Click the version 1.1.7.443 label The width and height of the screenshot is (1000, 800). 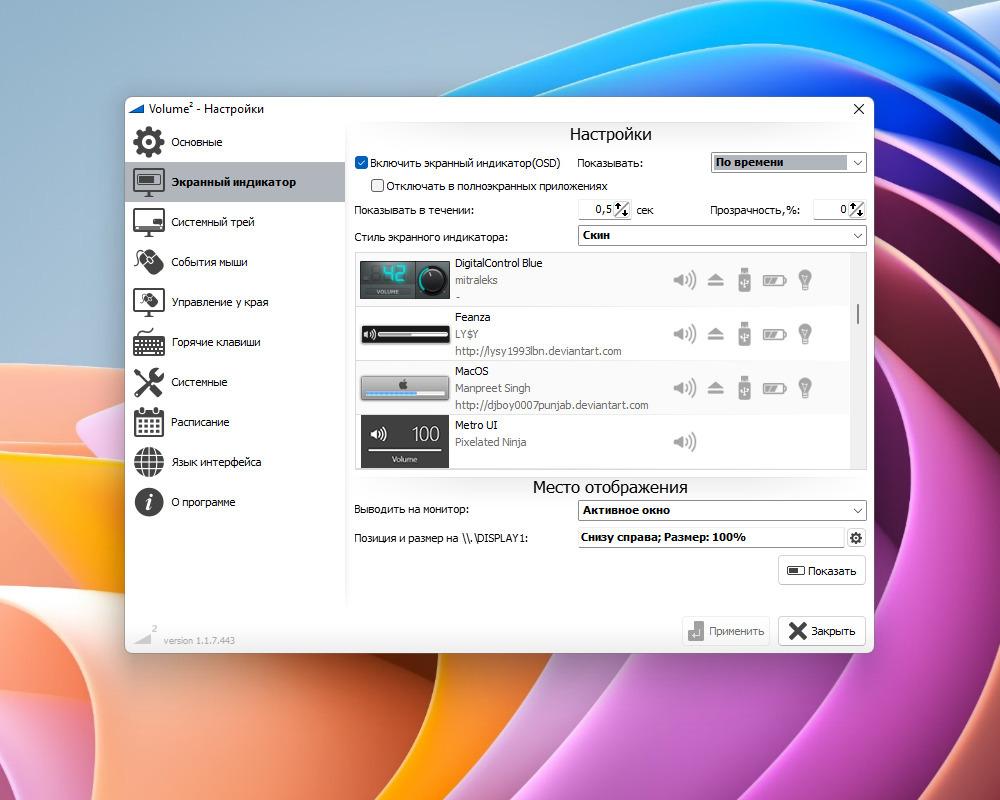tap(199, 640)
